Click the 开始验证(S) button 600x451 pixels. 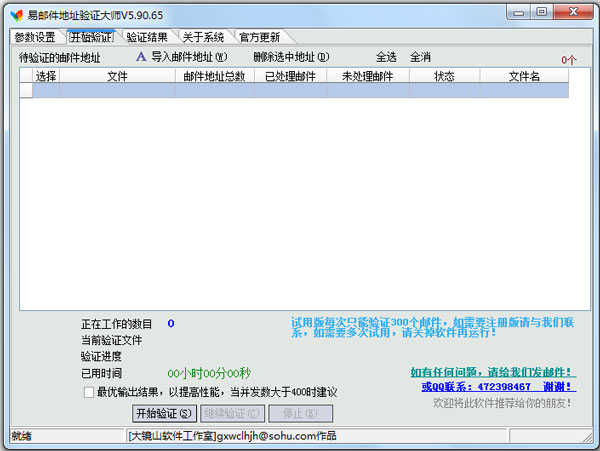pyautogui.click(x=165, y=414)
